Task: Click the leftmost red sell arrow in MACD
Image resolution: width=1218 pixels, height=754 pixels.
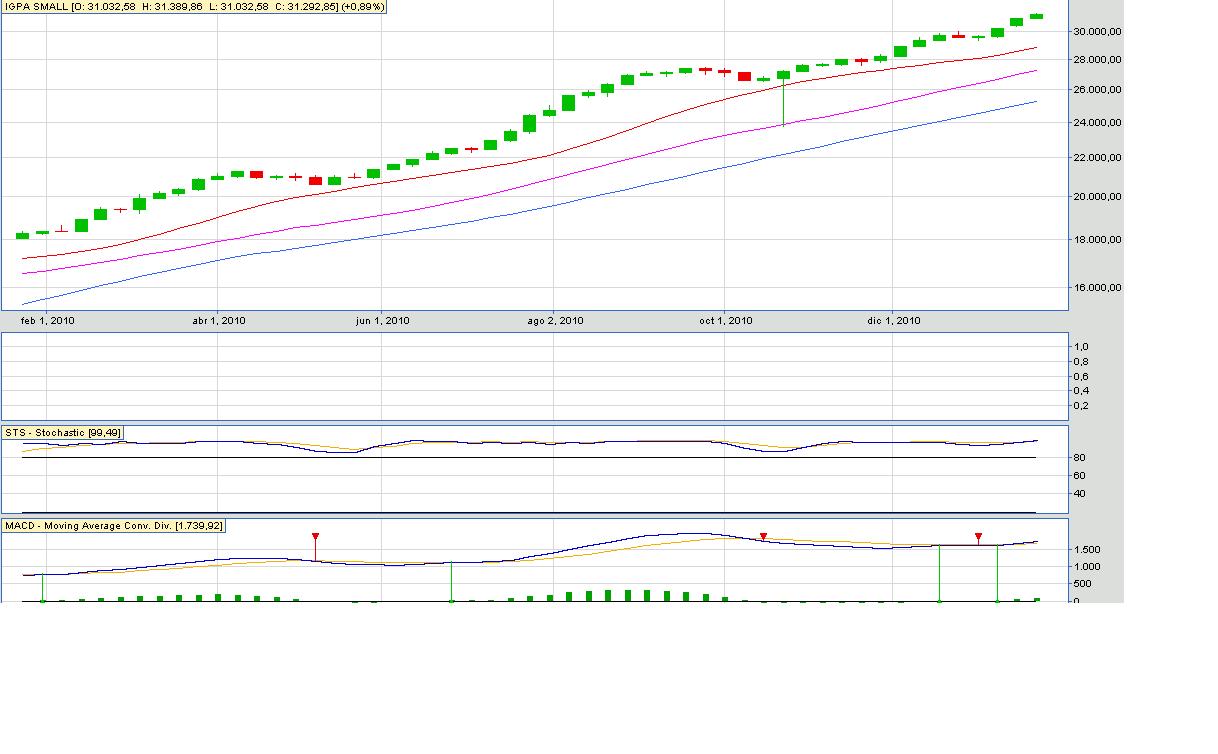Action: (315, 538)
